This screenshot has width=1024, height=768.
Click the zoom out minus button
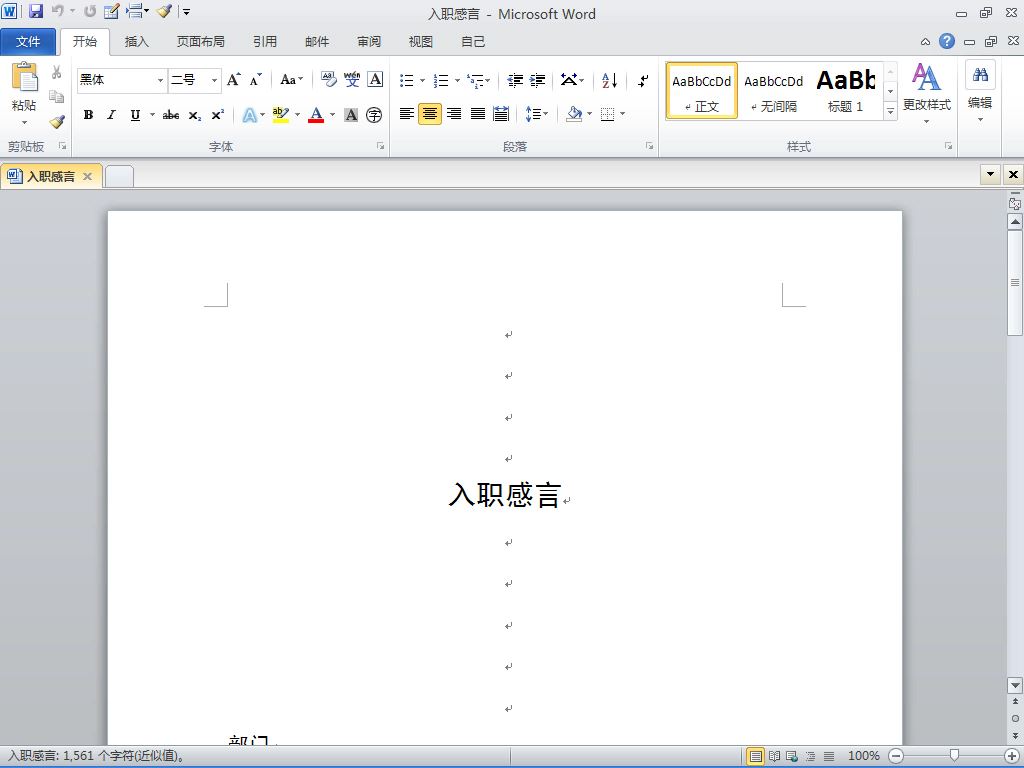(897, 756)
